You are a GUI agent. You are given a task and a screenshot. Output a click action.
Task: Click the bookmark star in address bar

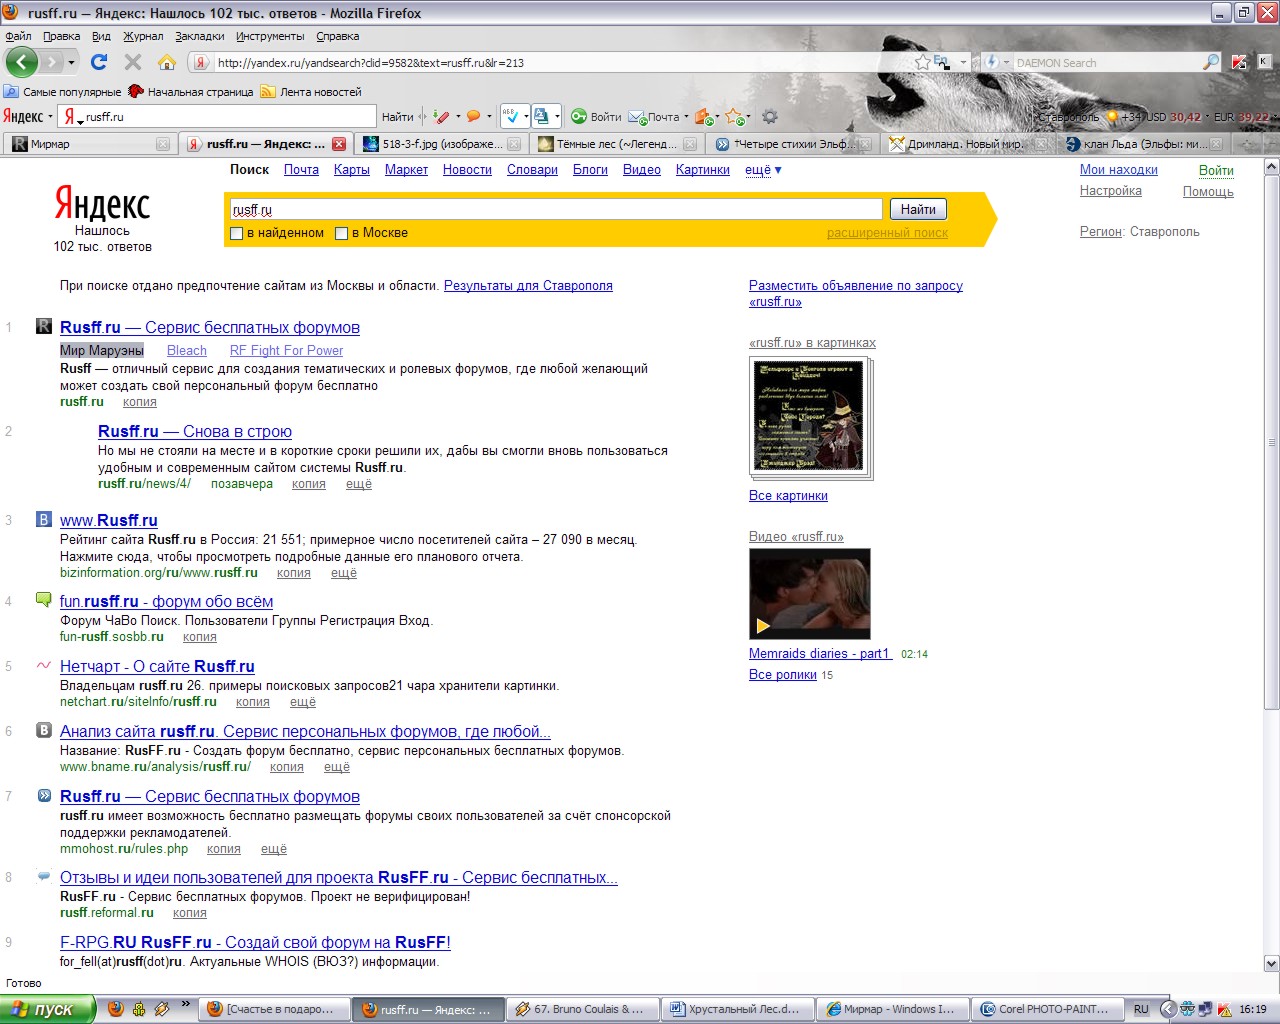pos(922,62)
